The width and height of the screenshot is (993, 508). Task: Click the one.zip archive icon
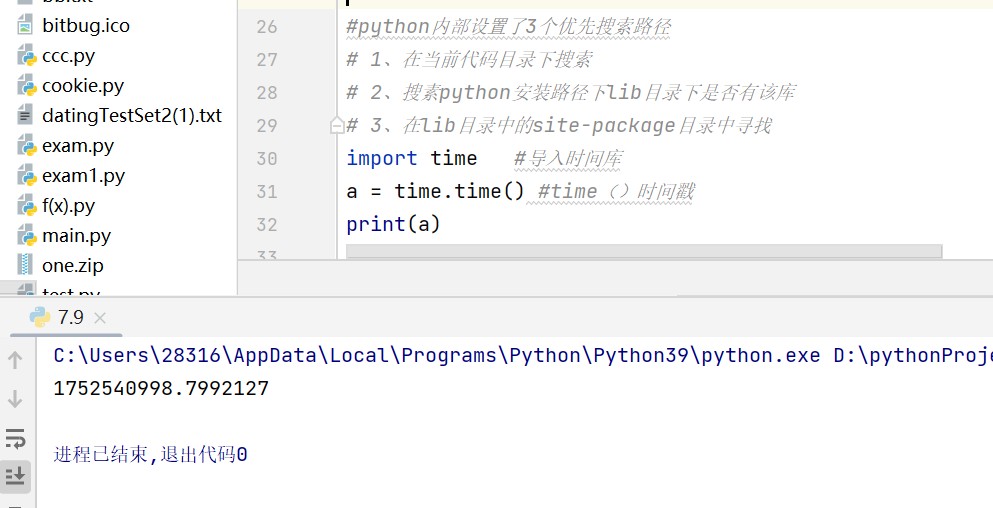coord(26,266)
